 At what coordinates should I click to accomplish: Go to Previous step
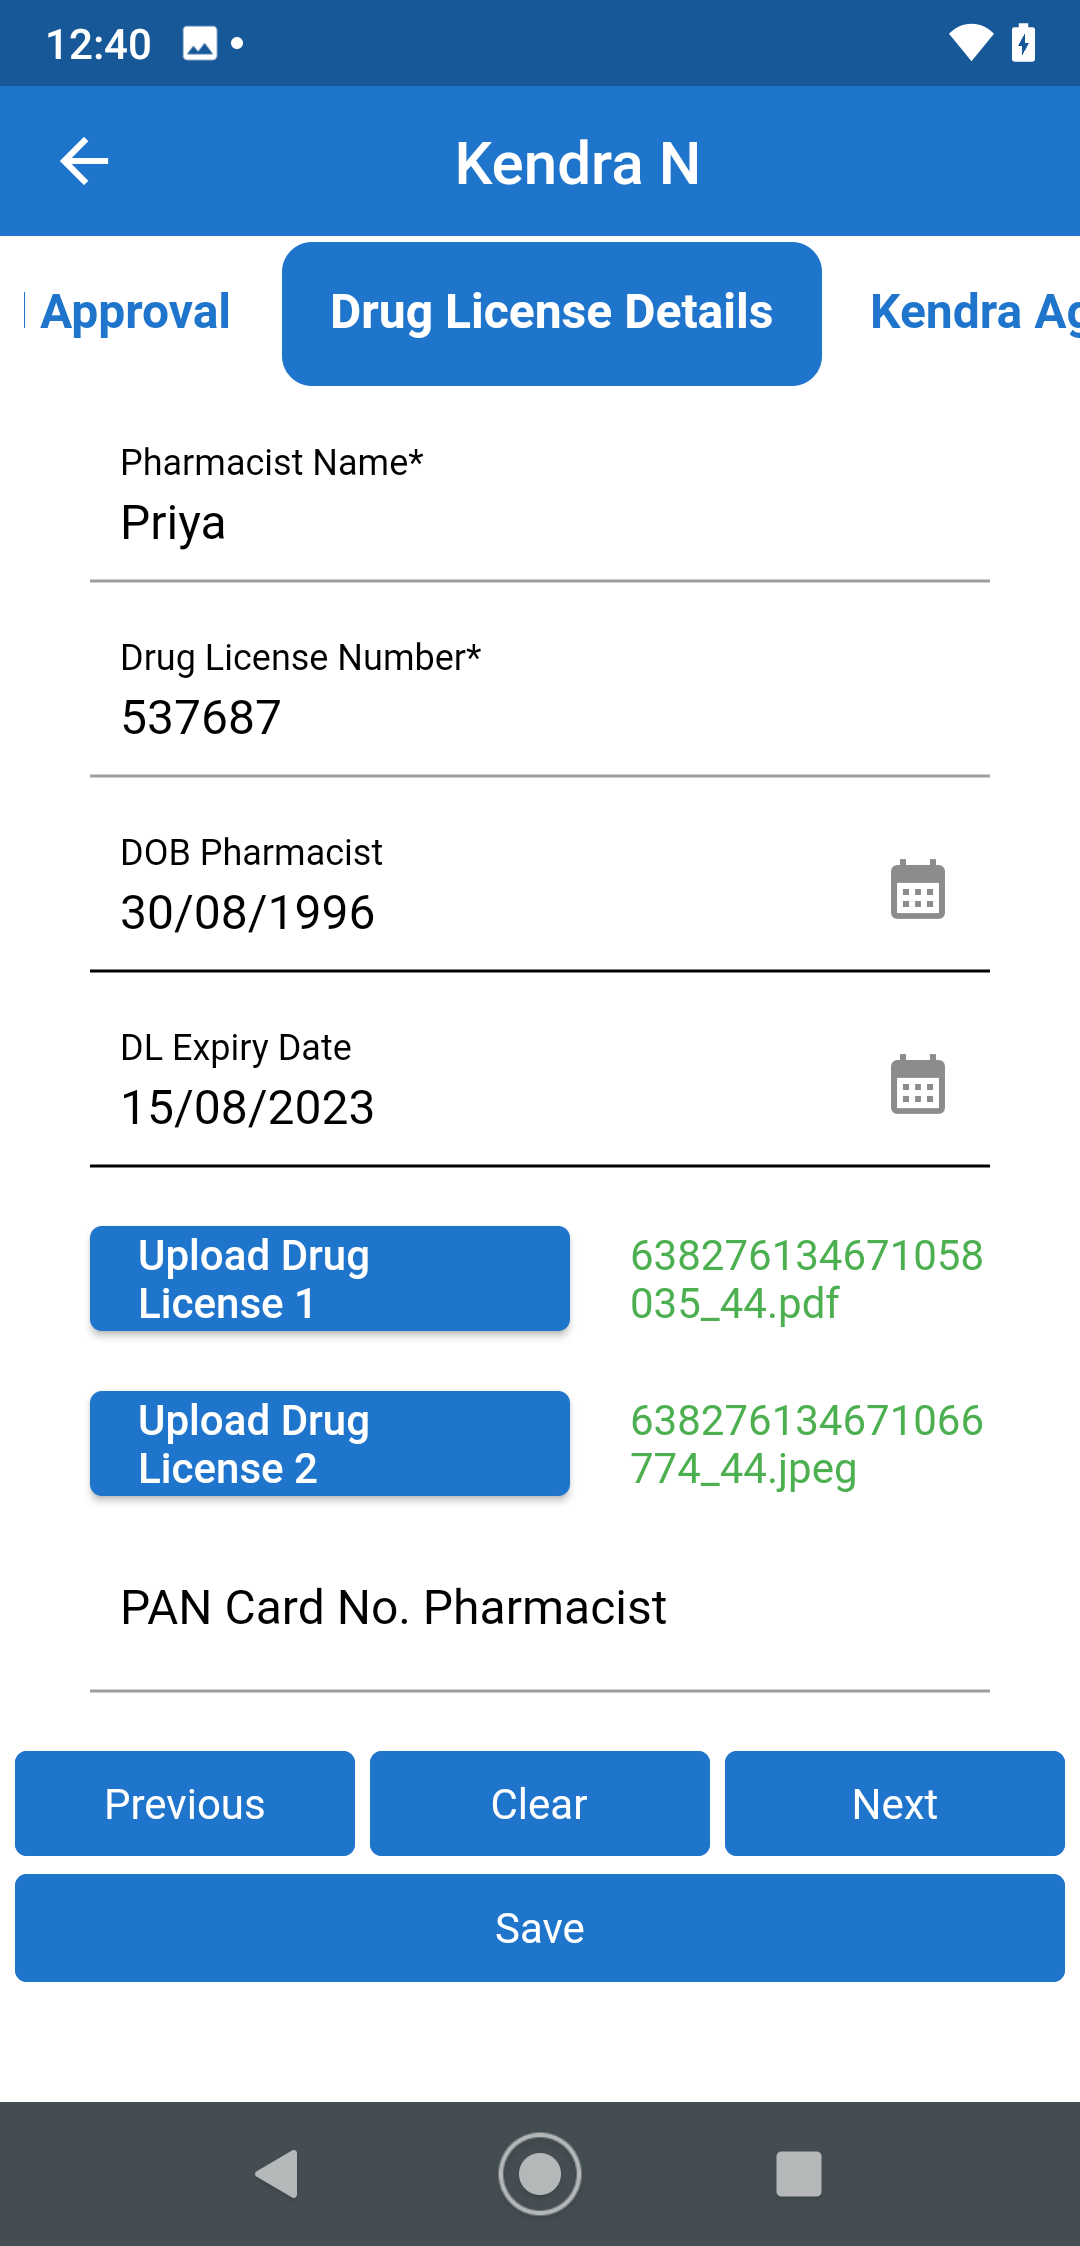click(x=185, y=1804)
